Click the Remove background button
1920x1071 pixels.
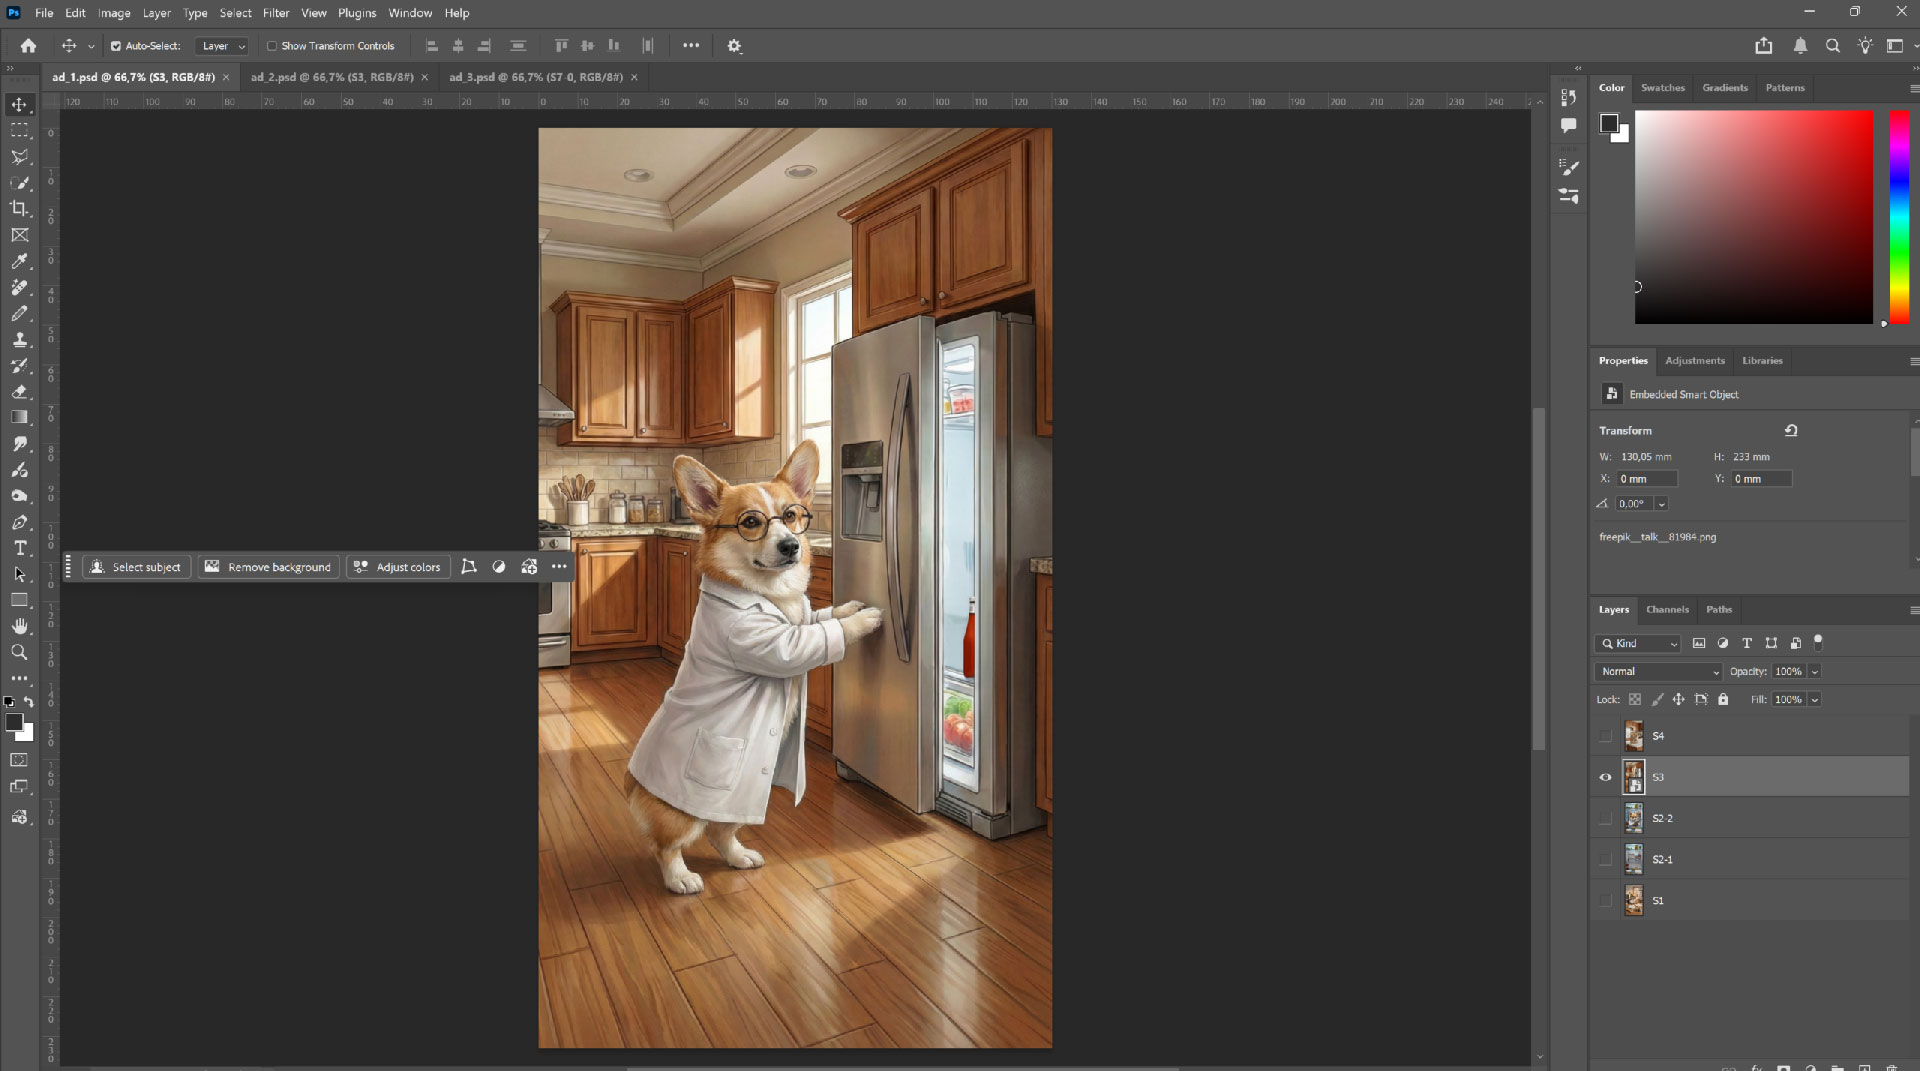coord(268,567)
